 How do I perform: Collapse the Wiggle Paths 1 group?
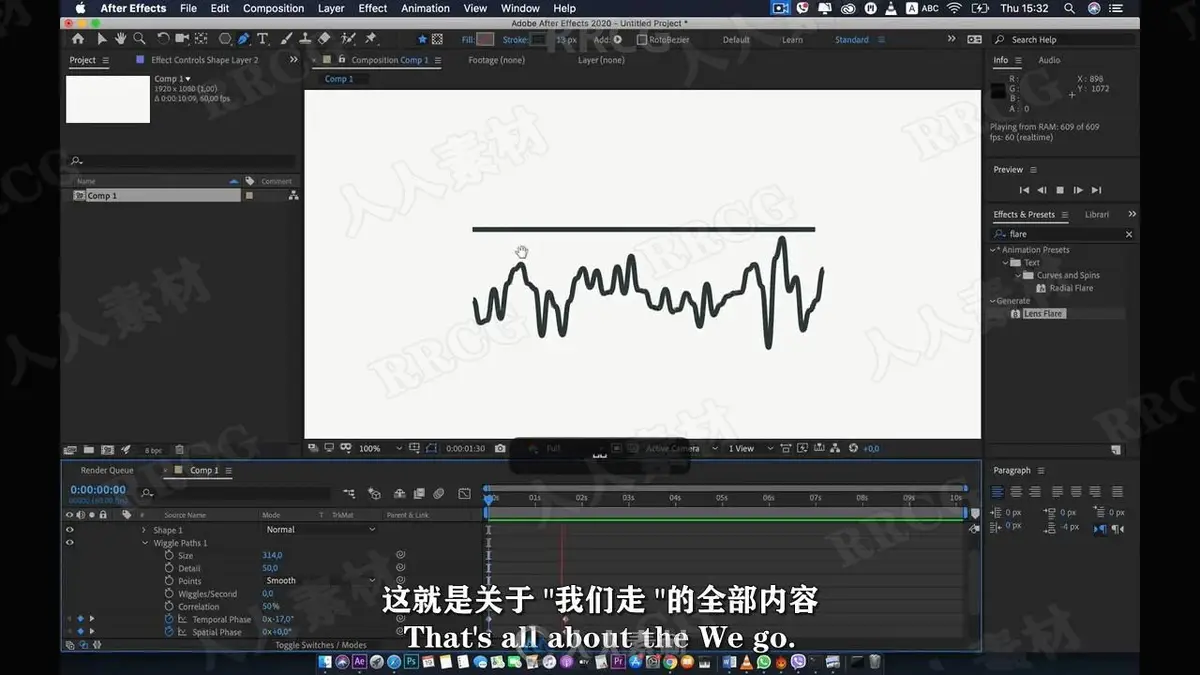pyautogui.click(x=145, y=543)
